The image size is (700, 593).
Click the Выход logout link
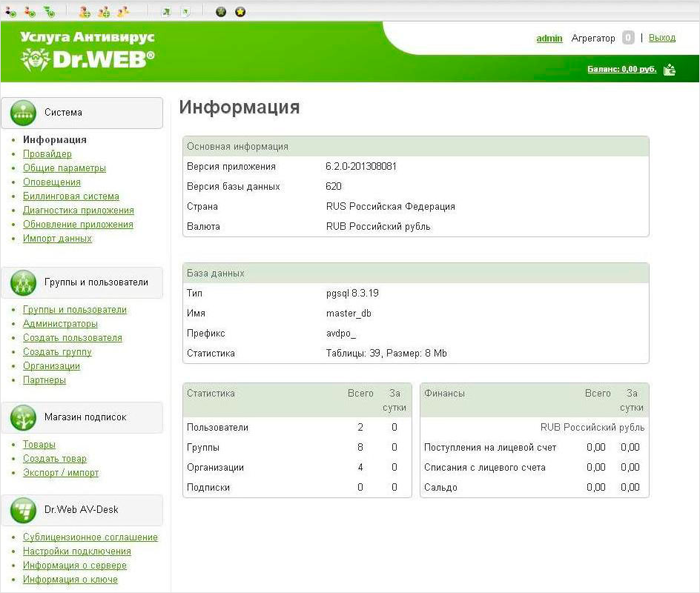click(x=662, y=38)
